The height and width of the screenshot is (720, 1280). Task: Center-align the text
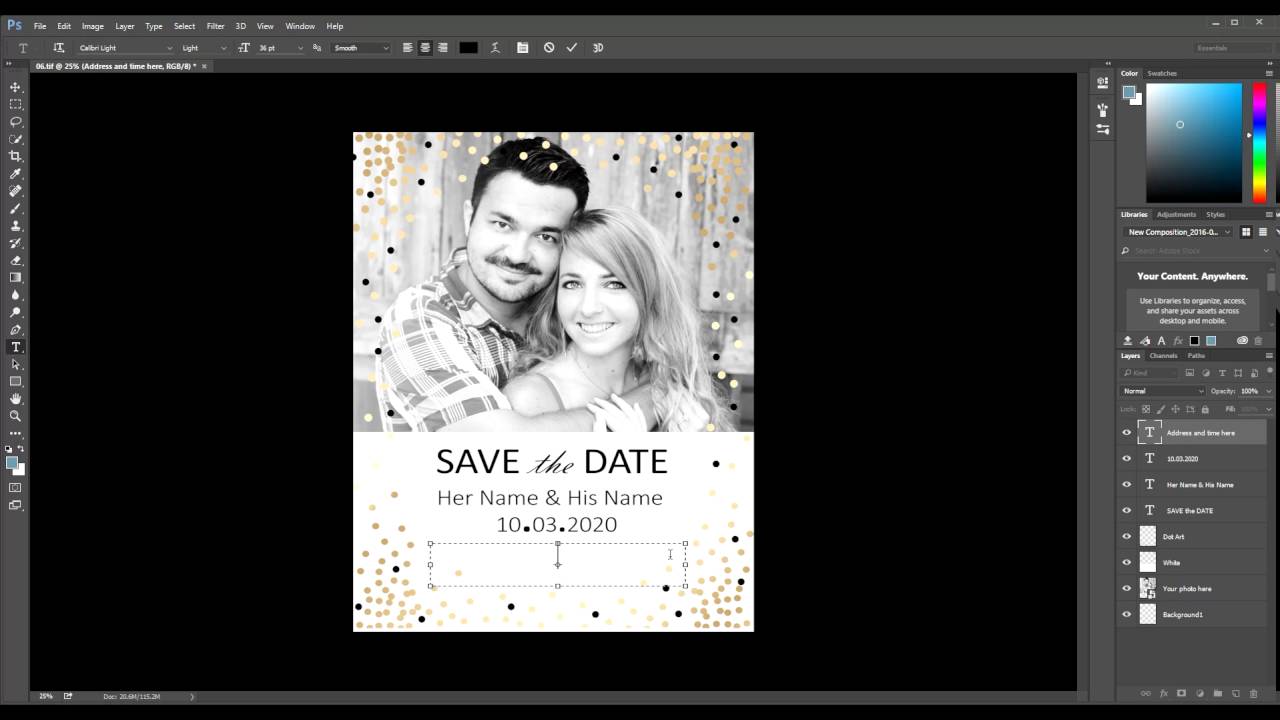425,47
